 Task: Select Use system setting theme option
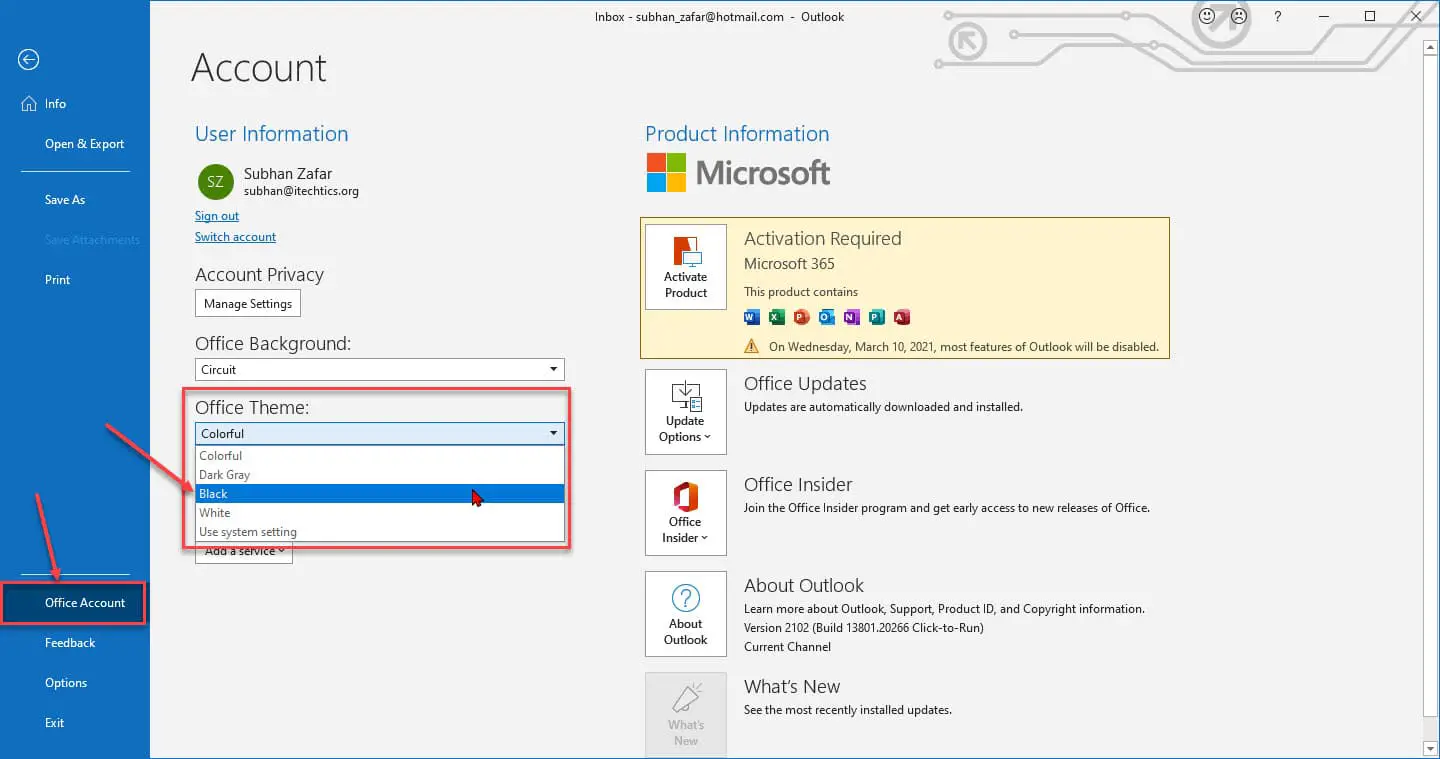point(380,532)
